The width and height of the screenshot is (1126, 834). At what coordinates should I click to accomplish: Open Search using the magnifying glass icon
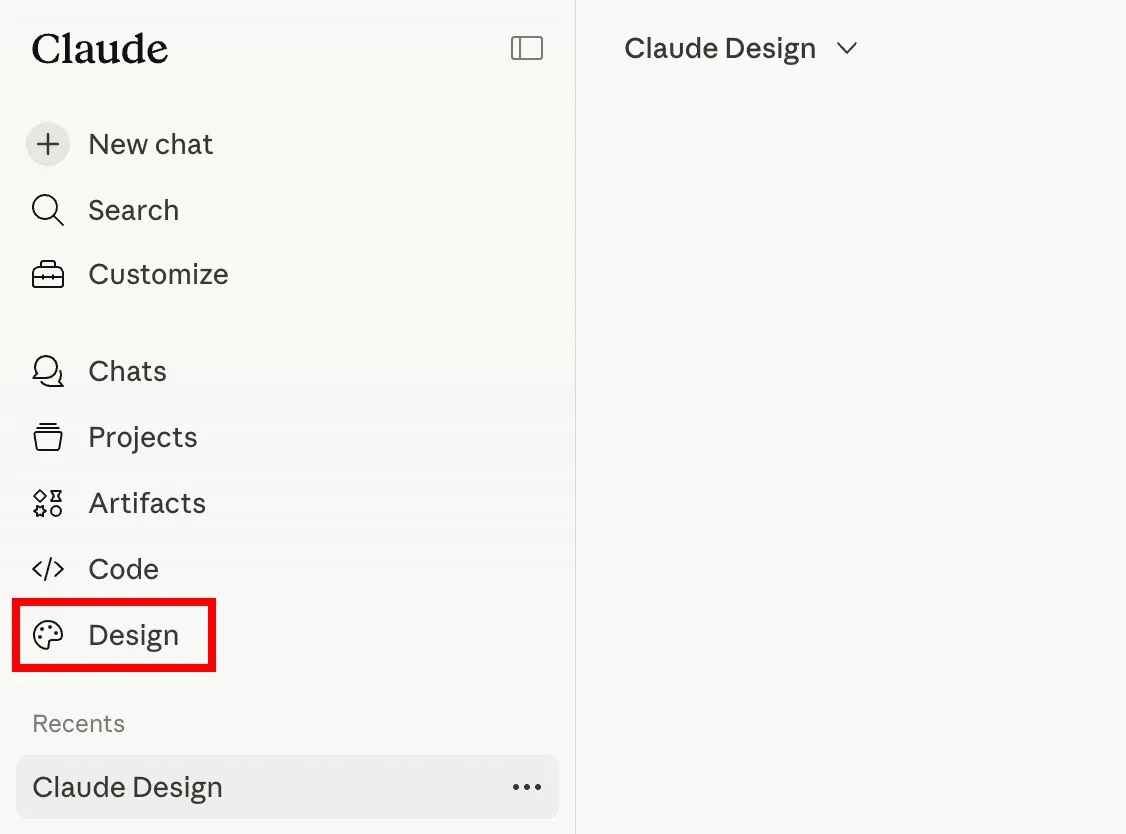pos(47,210)
